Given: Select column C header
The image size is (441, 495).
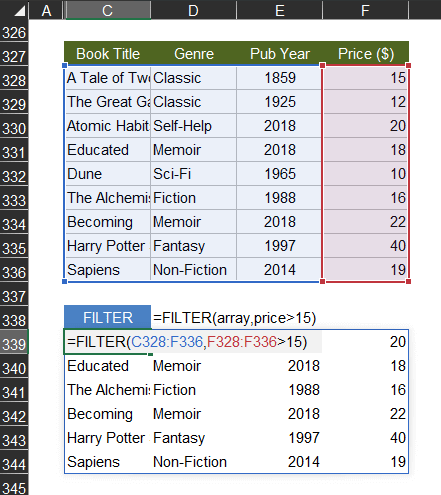Looking at the screenshot, I should point(107,10).
